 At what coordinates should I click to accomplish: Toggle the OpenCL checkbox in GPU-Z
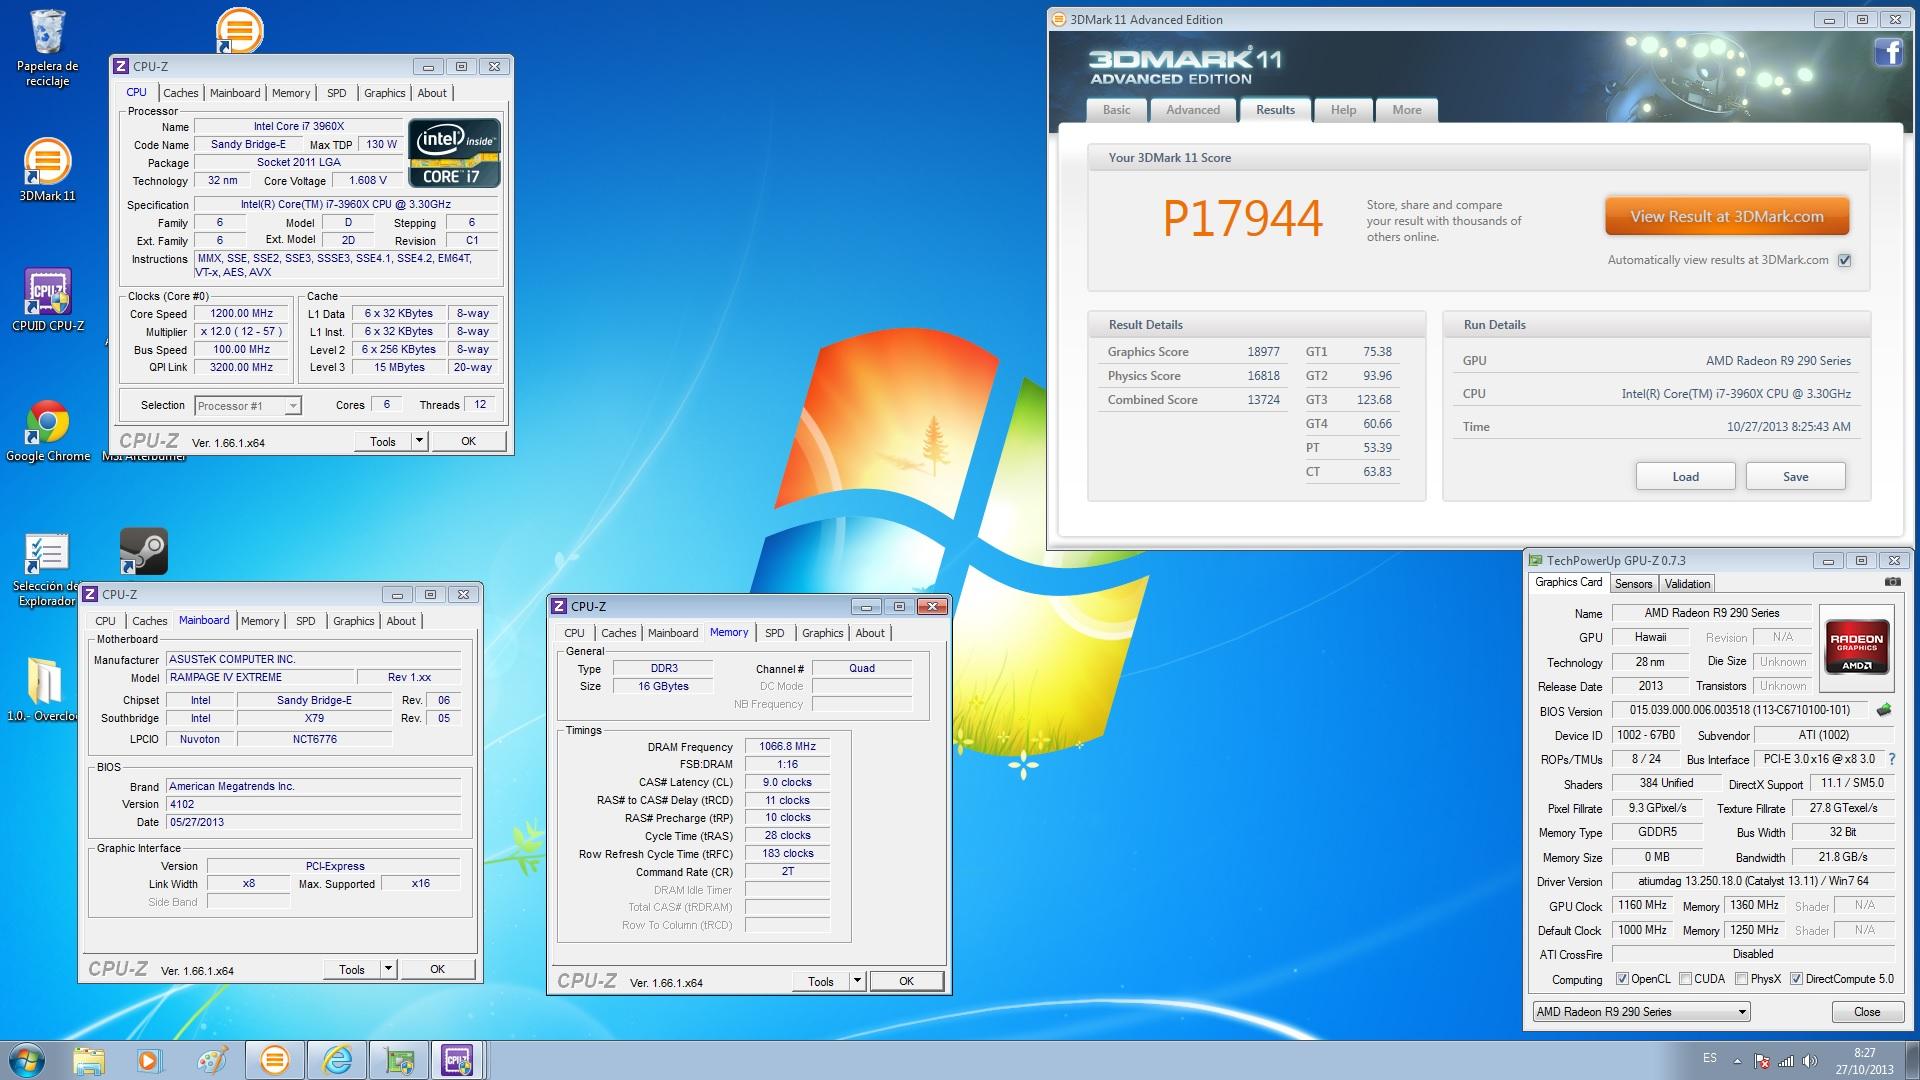pos(1622,979)
